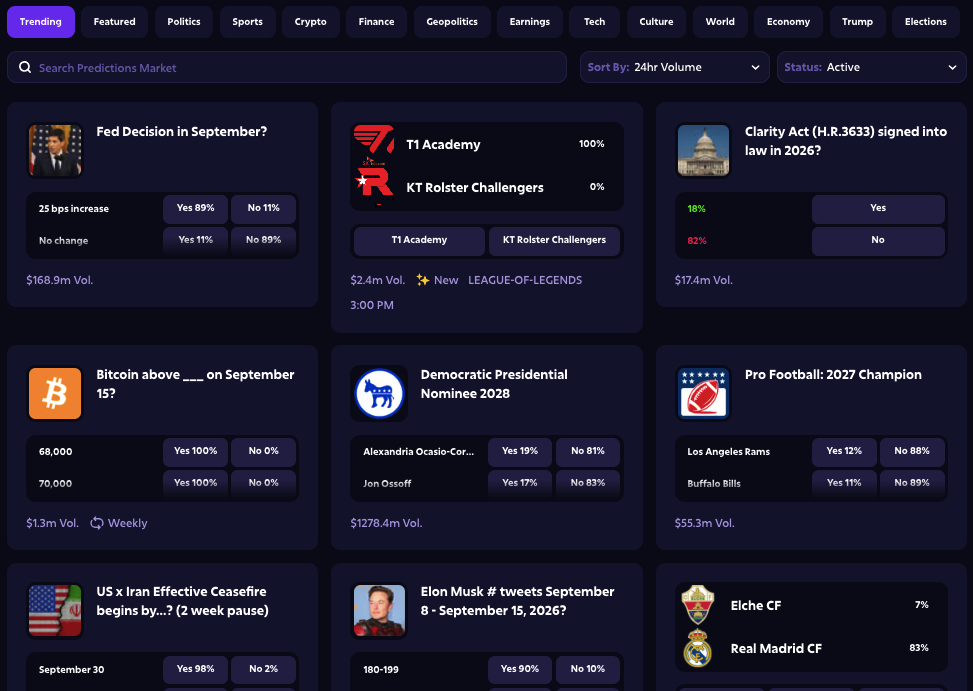
Task: Click the Pro Football league icon
Action: (x=703, y=393)
